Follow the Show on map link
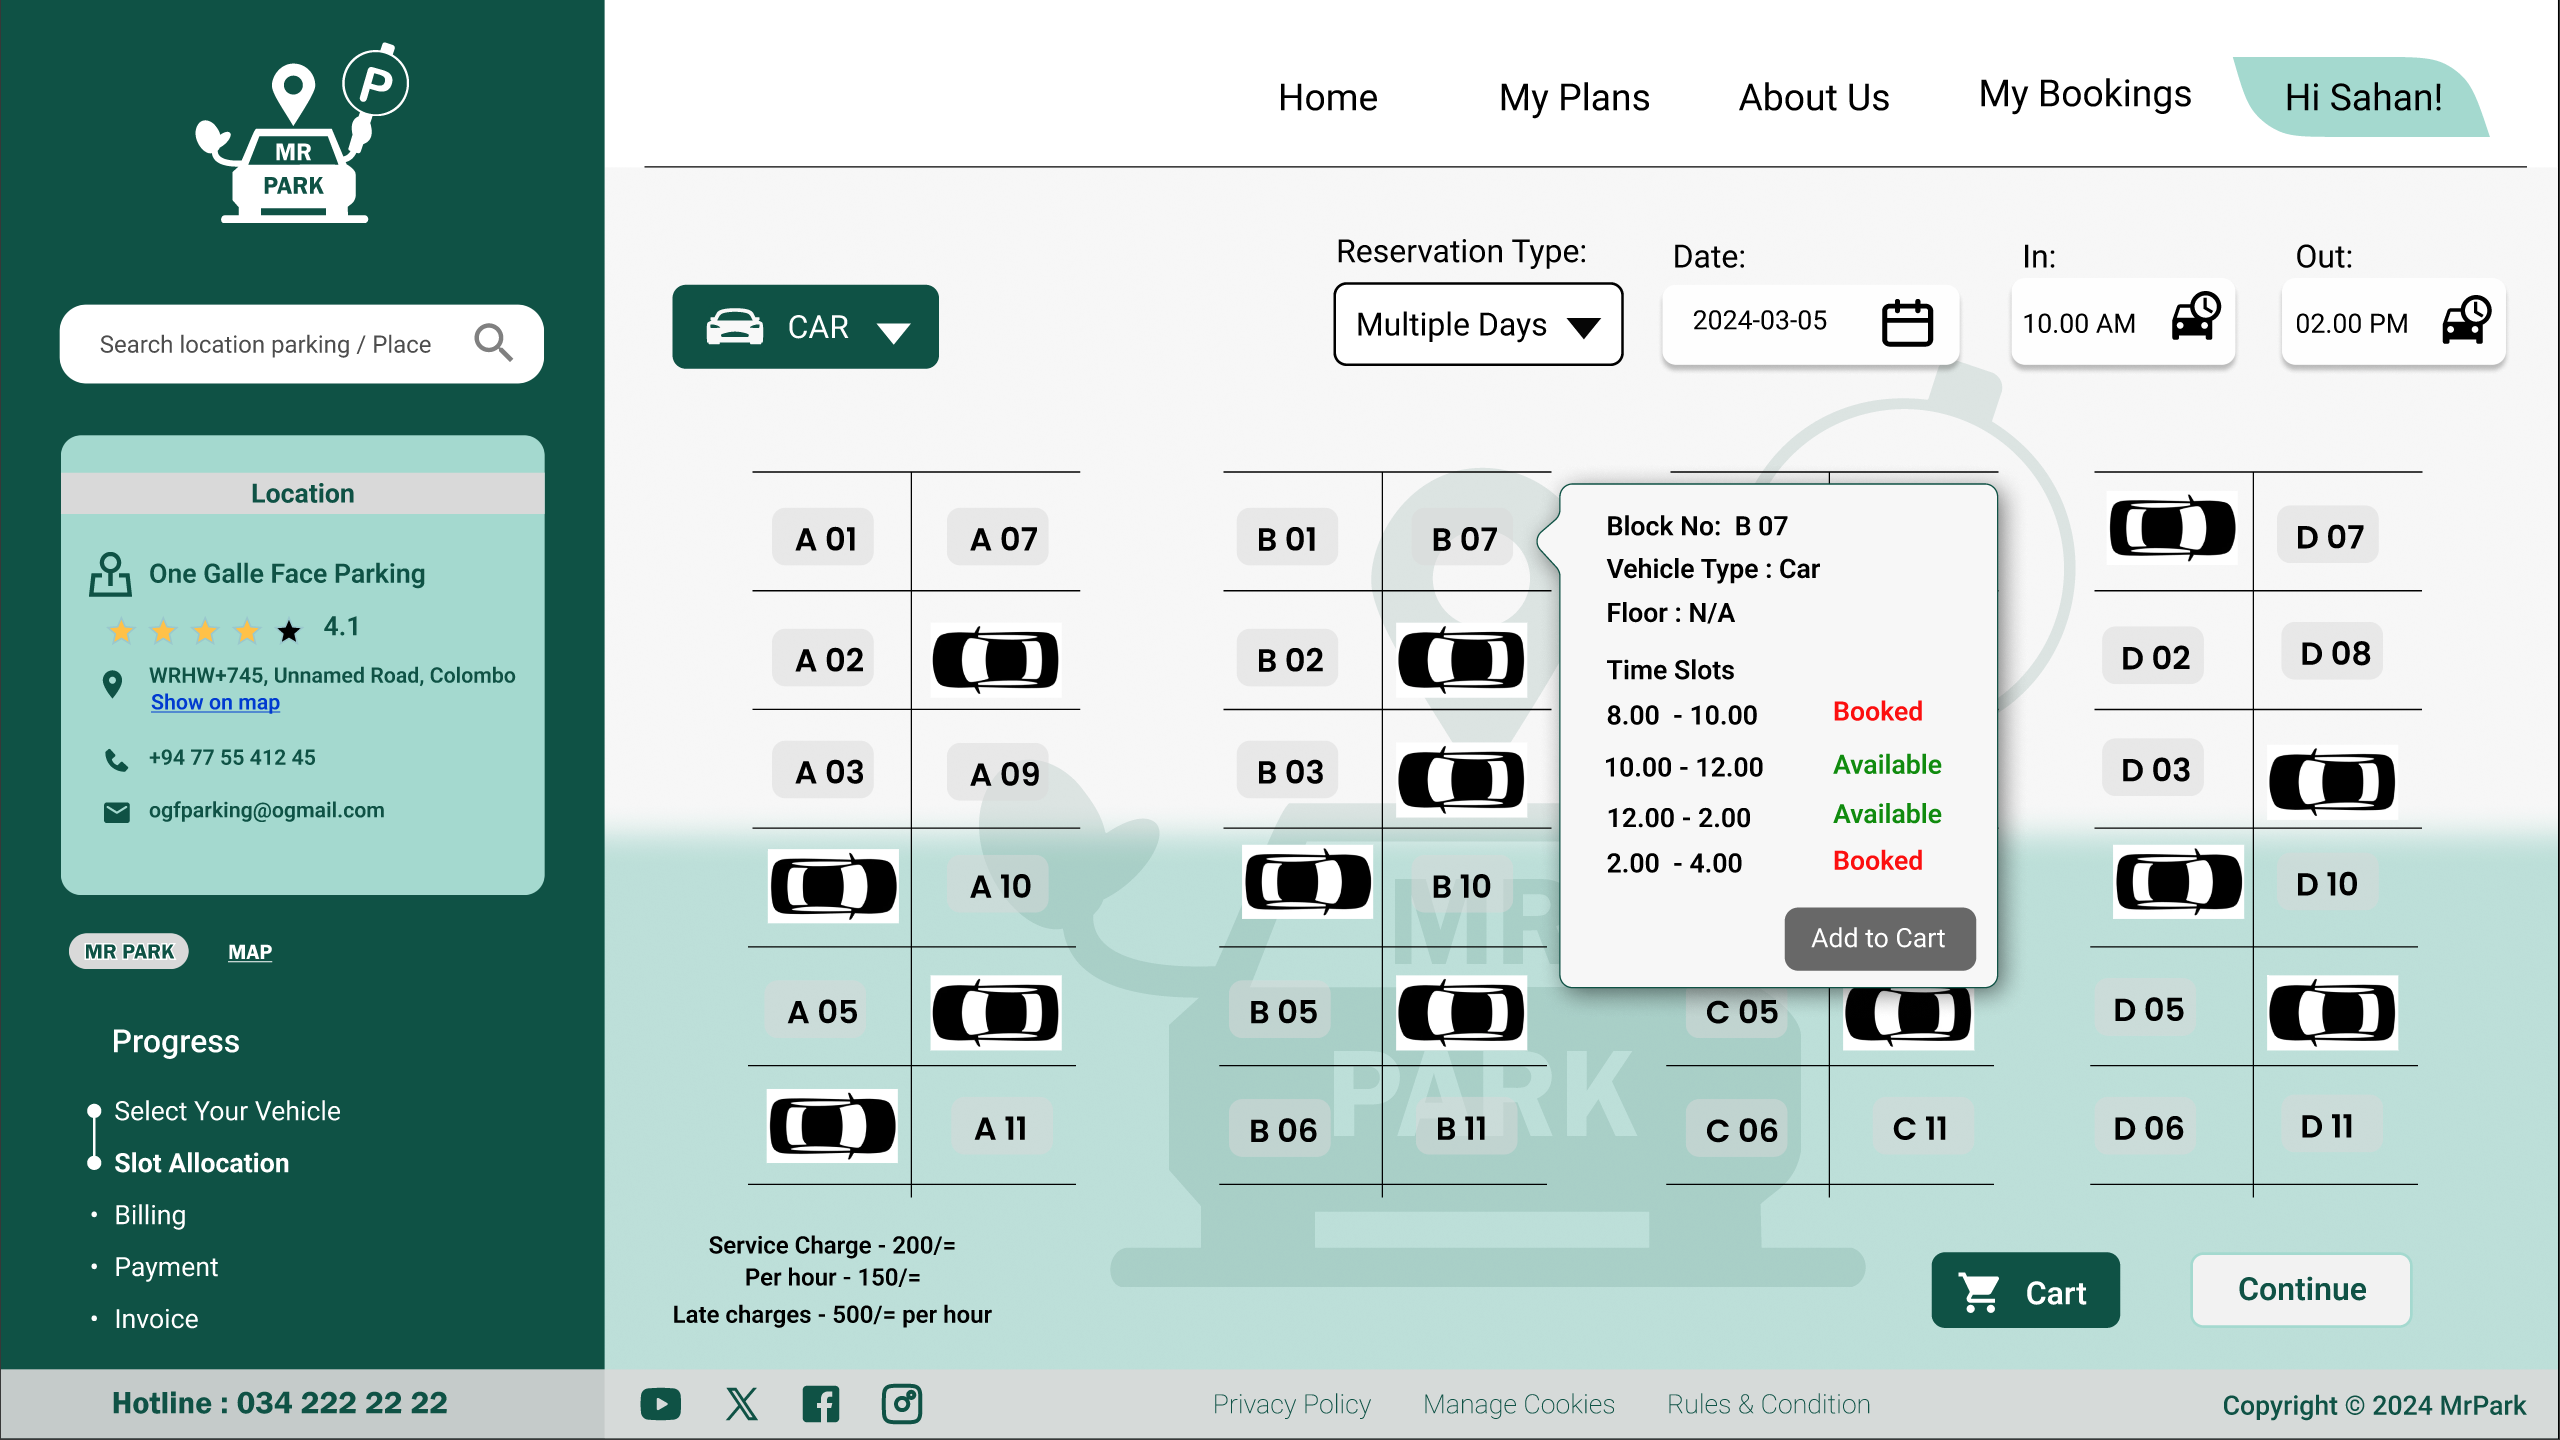 214,702
